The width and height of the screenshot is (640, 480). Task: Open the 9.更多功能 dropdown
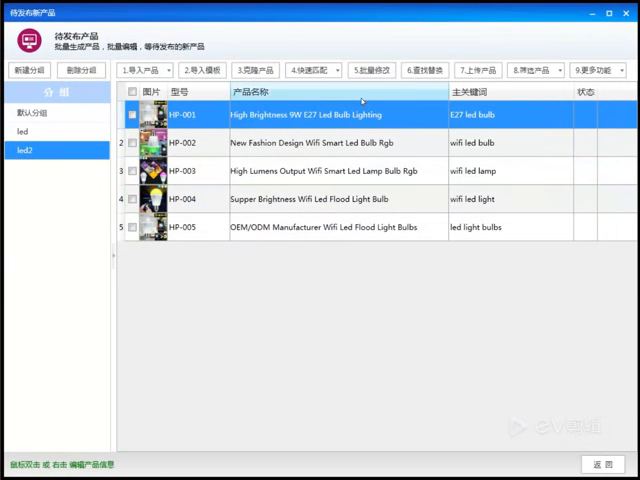pyautogui.click(x=598, y=71)
